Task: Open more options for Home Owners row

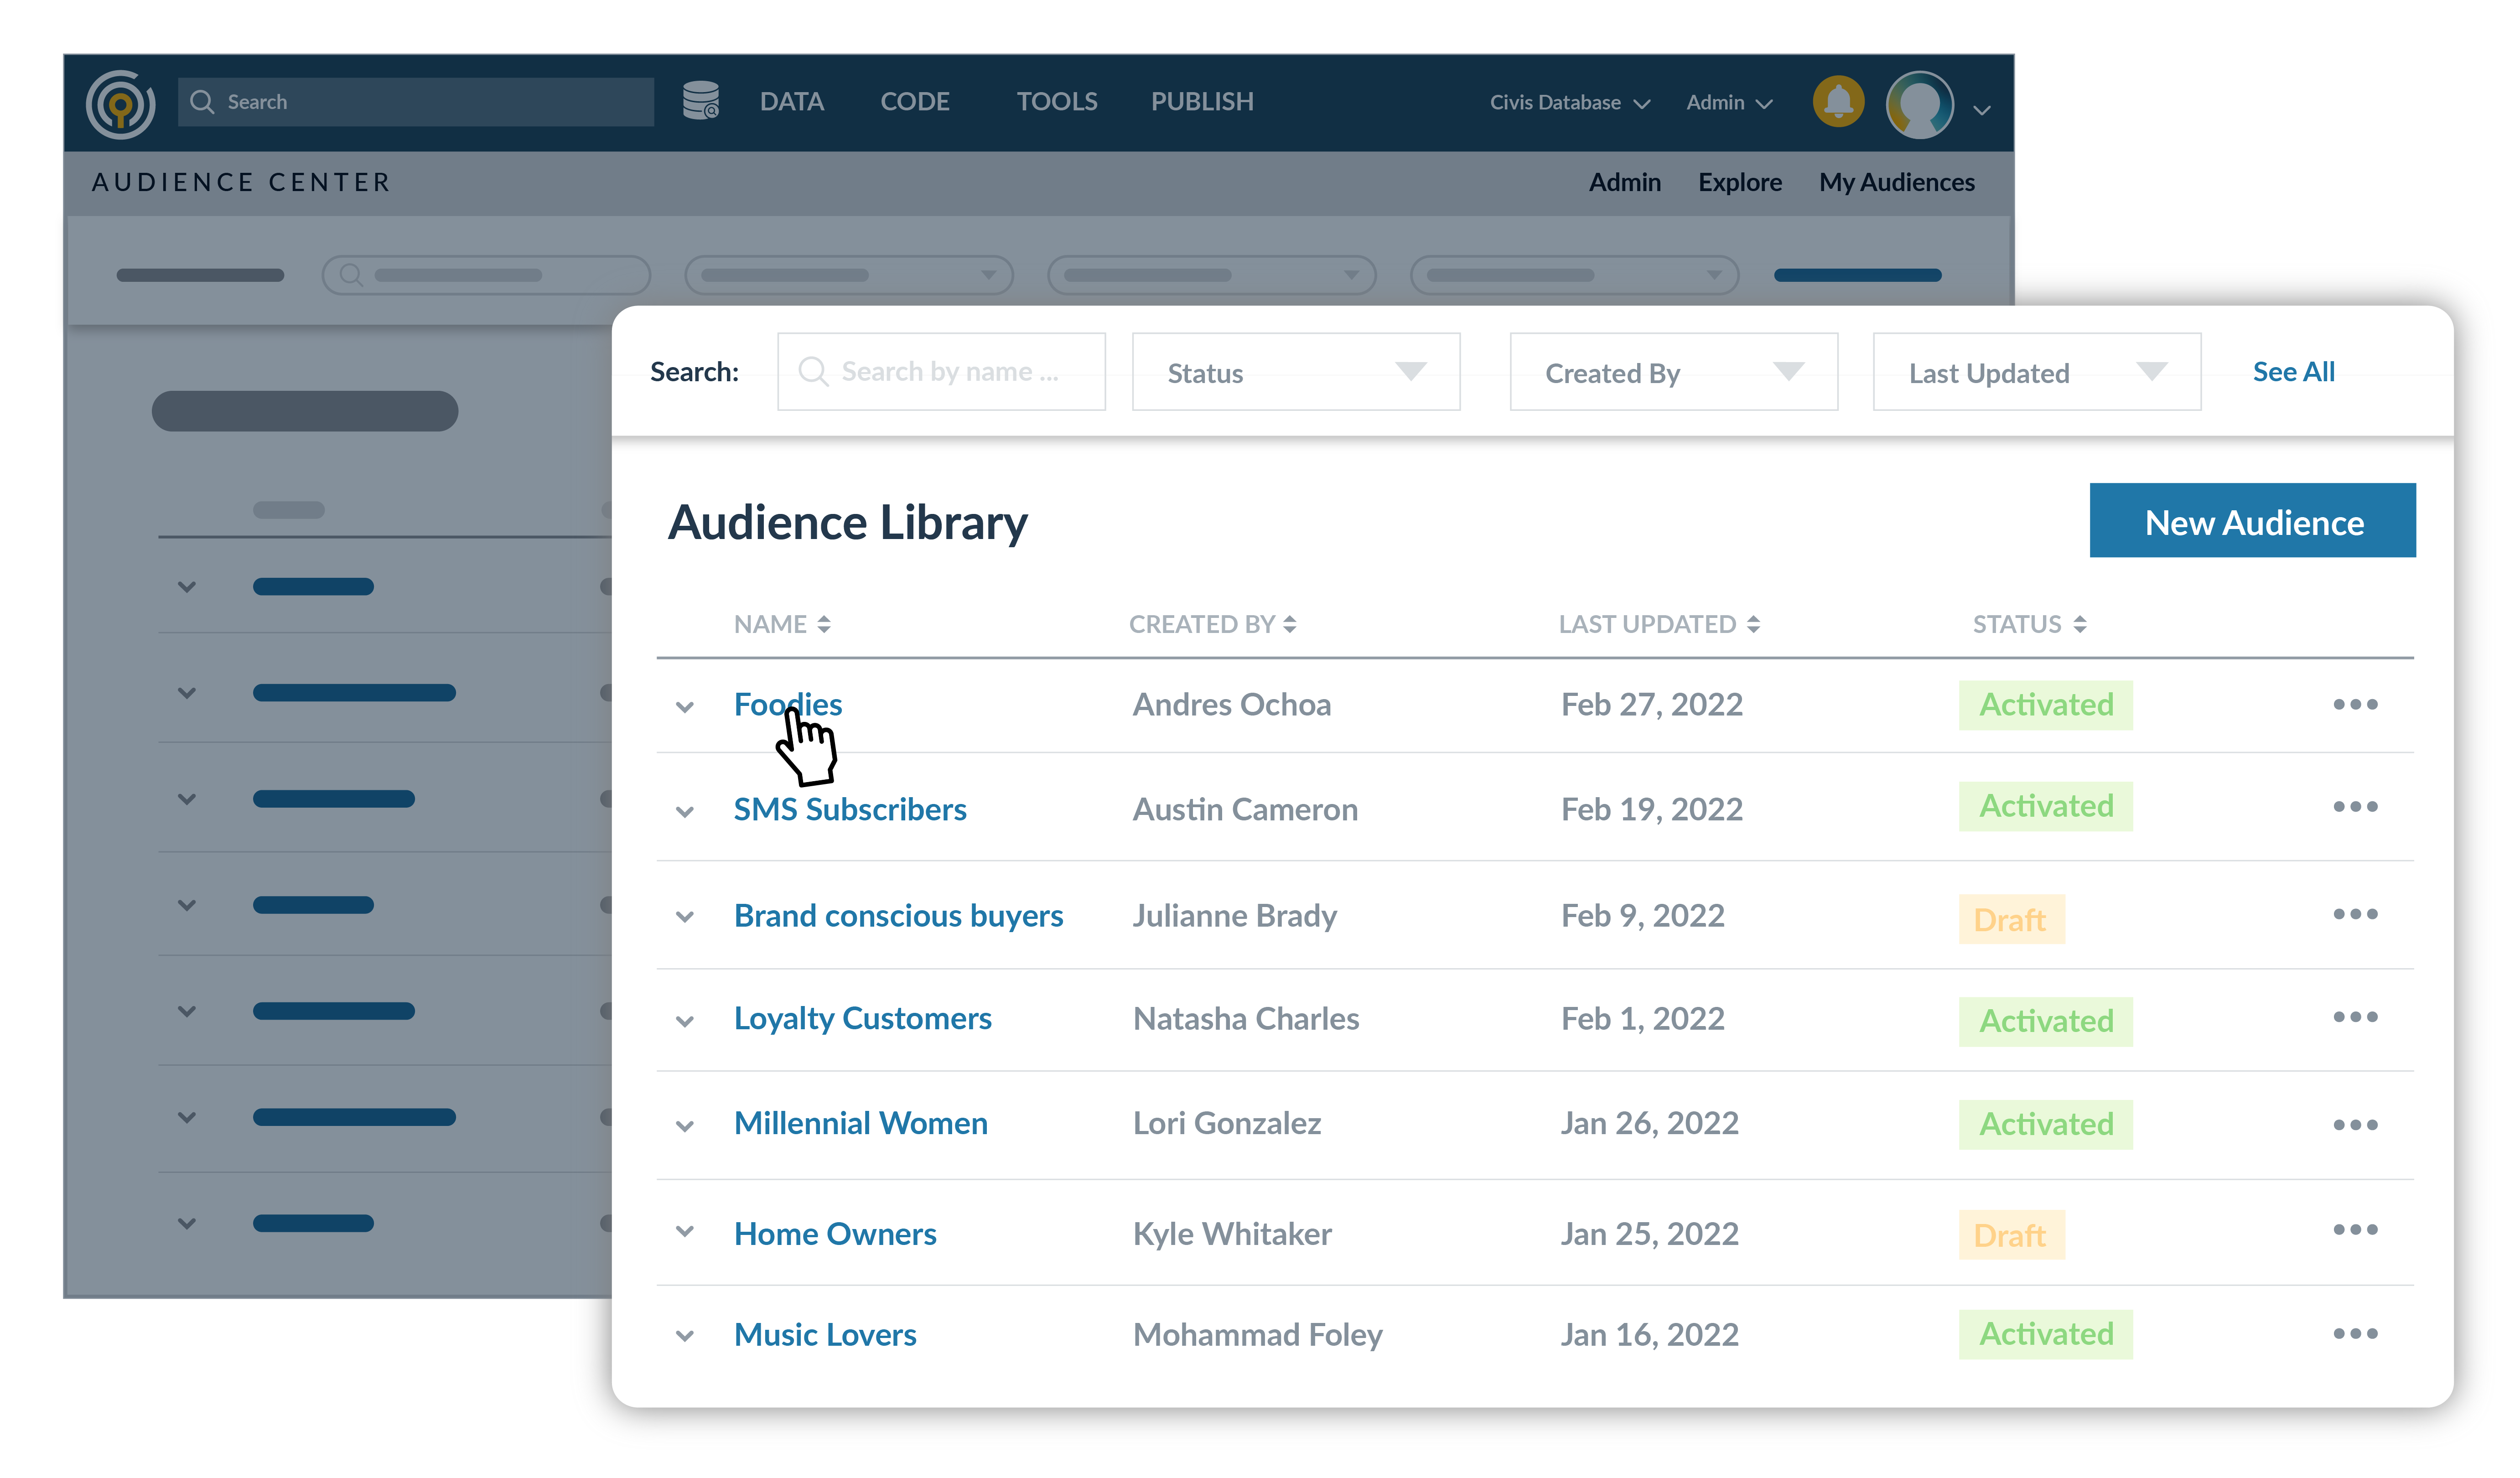Action: point(2355,1229)
